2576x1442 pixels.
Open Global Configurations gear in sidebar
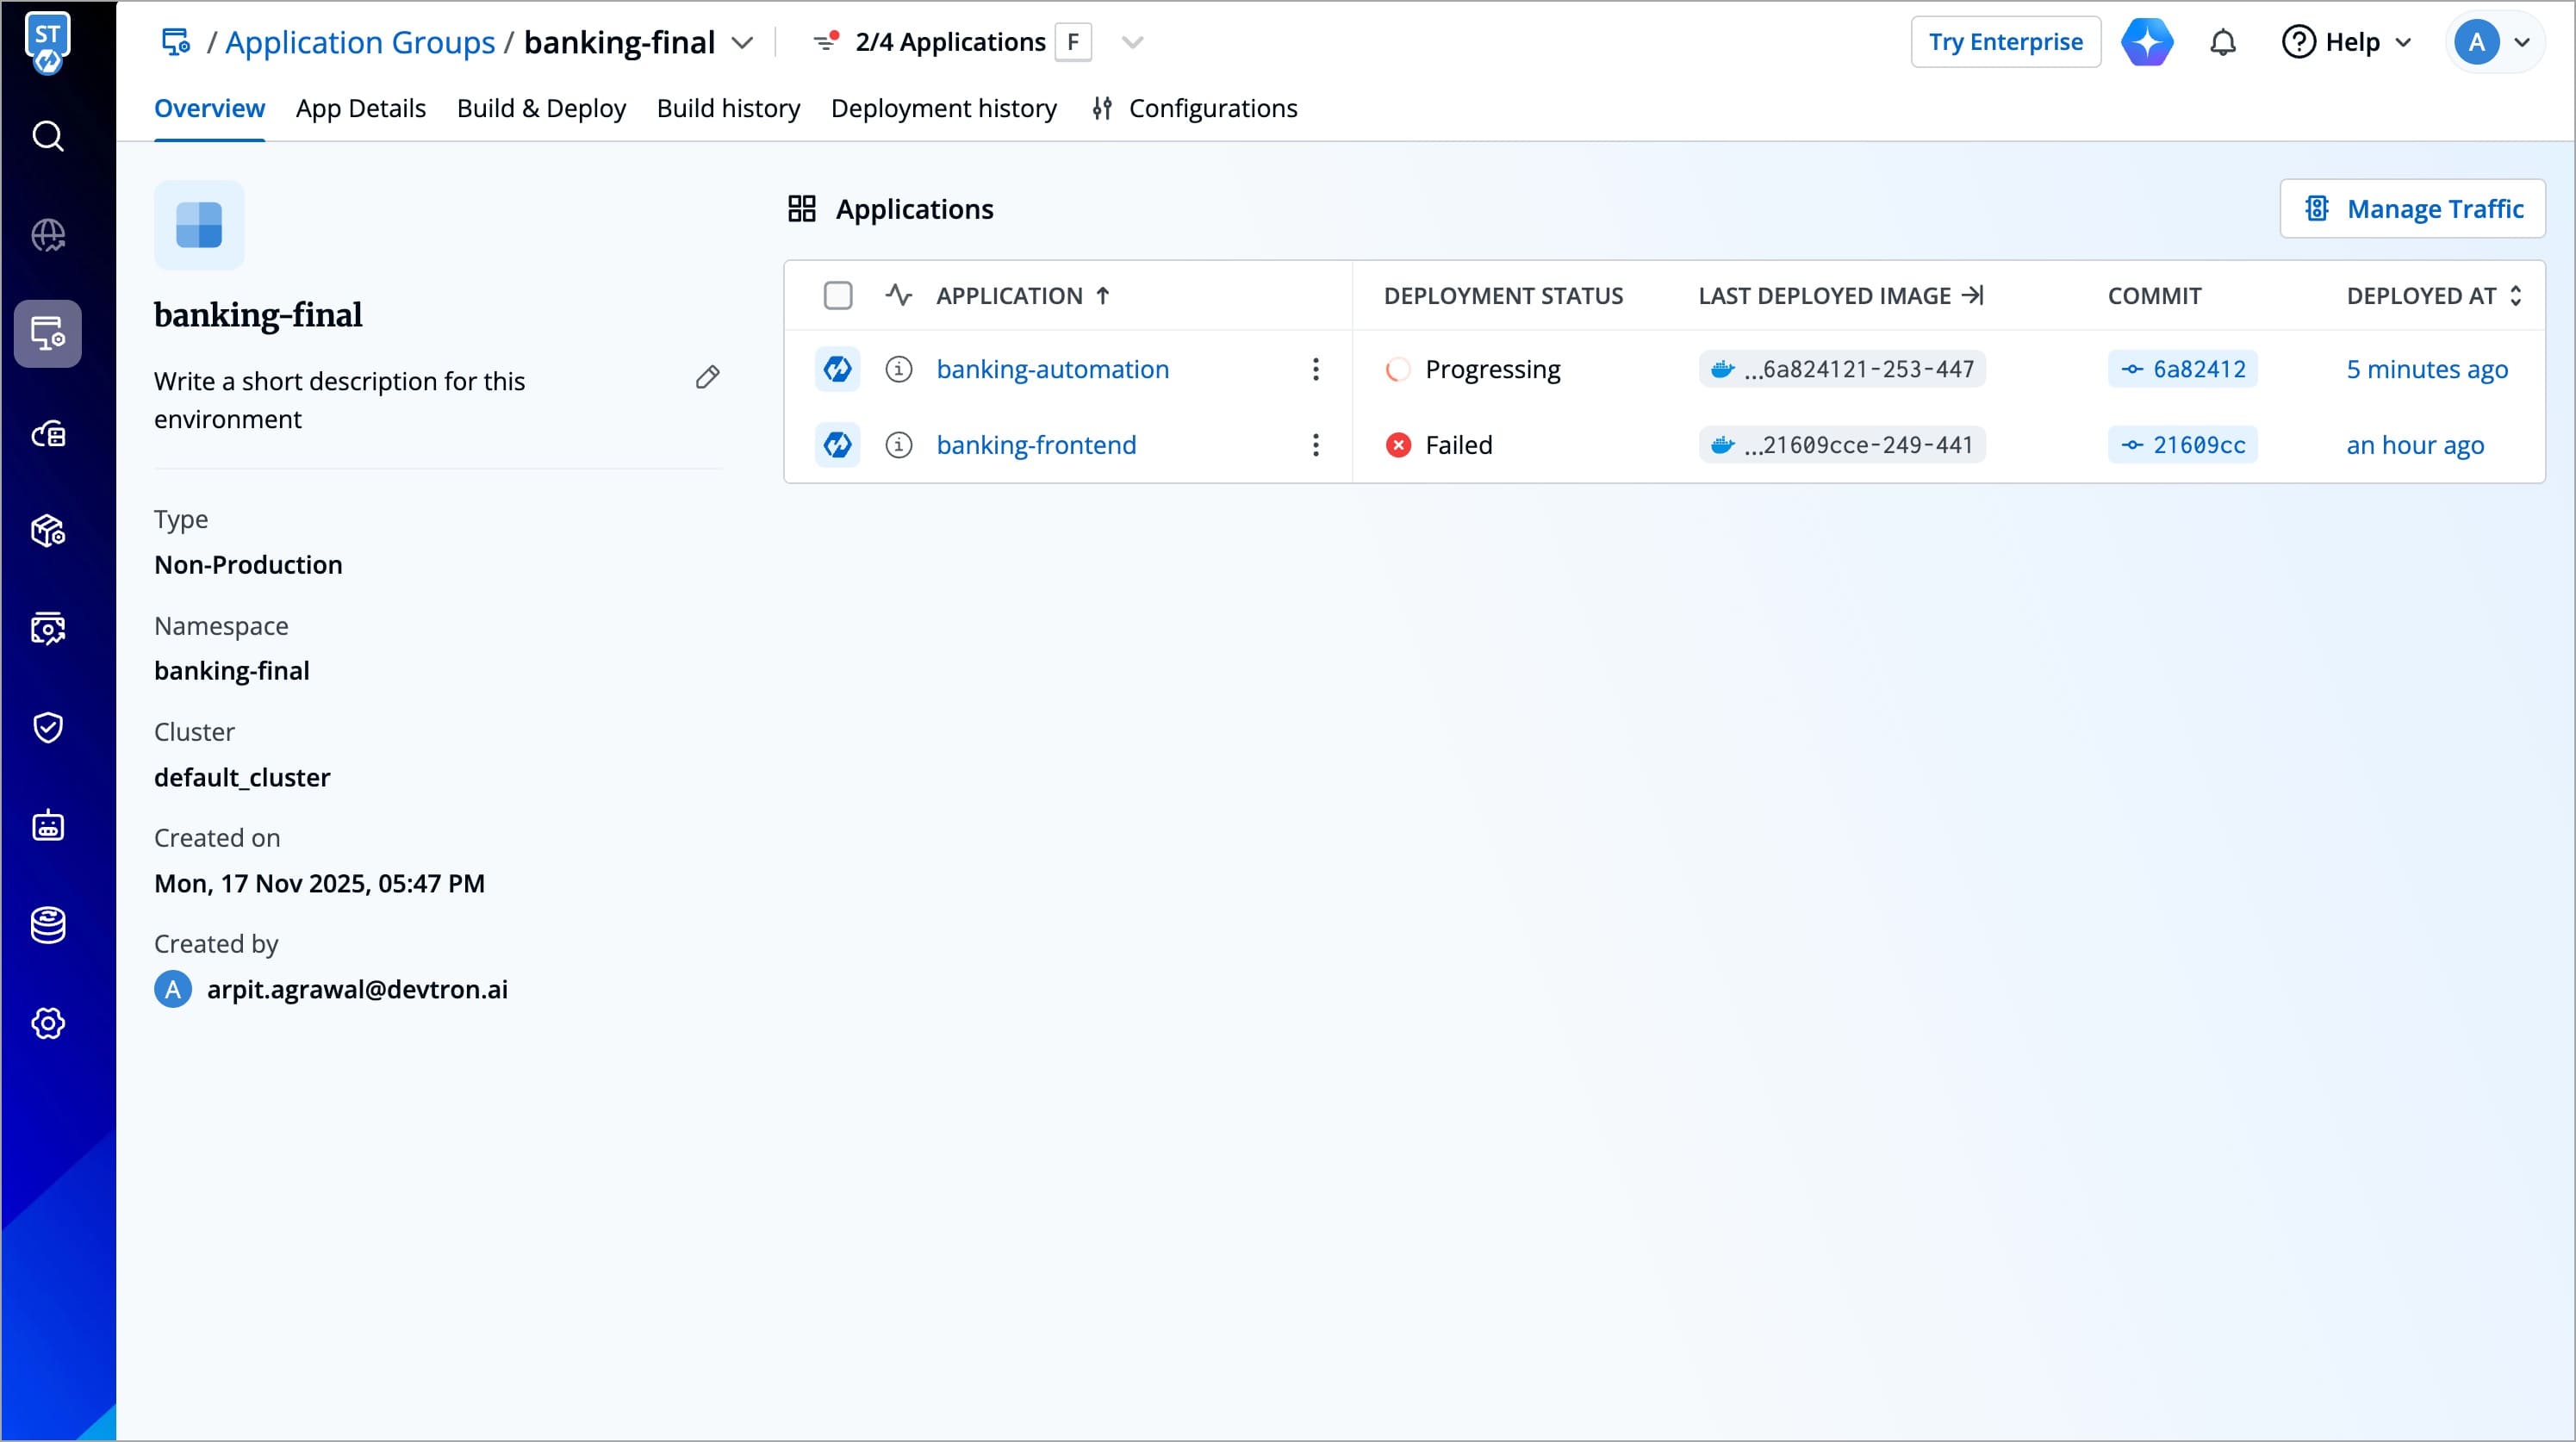[48, 1023]
